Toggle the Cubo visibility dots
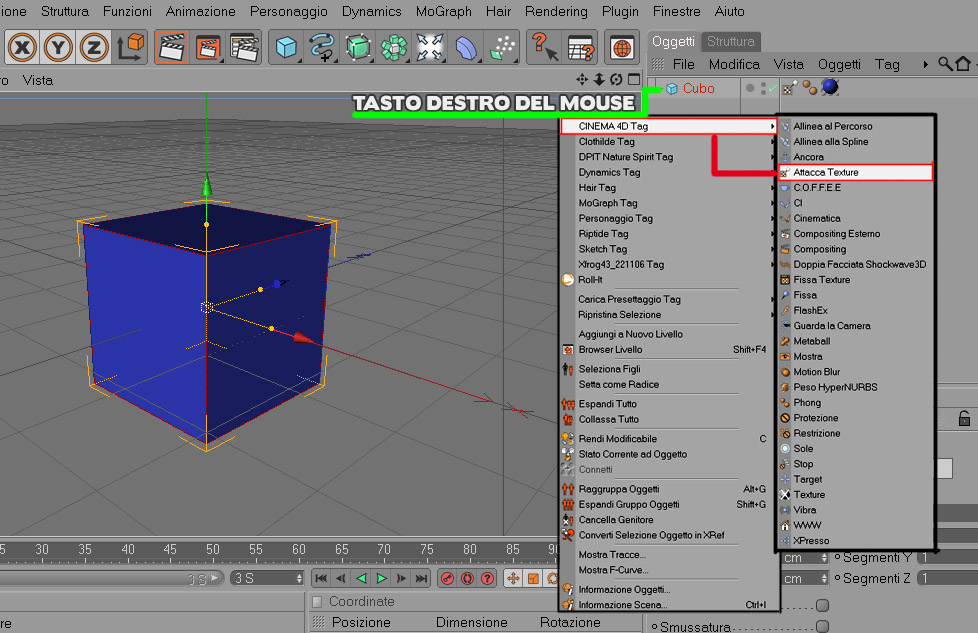 764,88
